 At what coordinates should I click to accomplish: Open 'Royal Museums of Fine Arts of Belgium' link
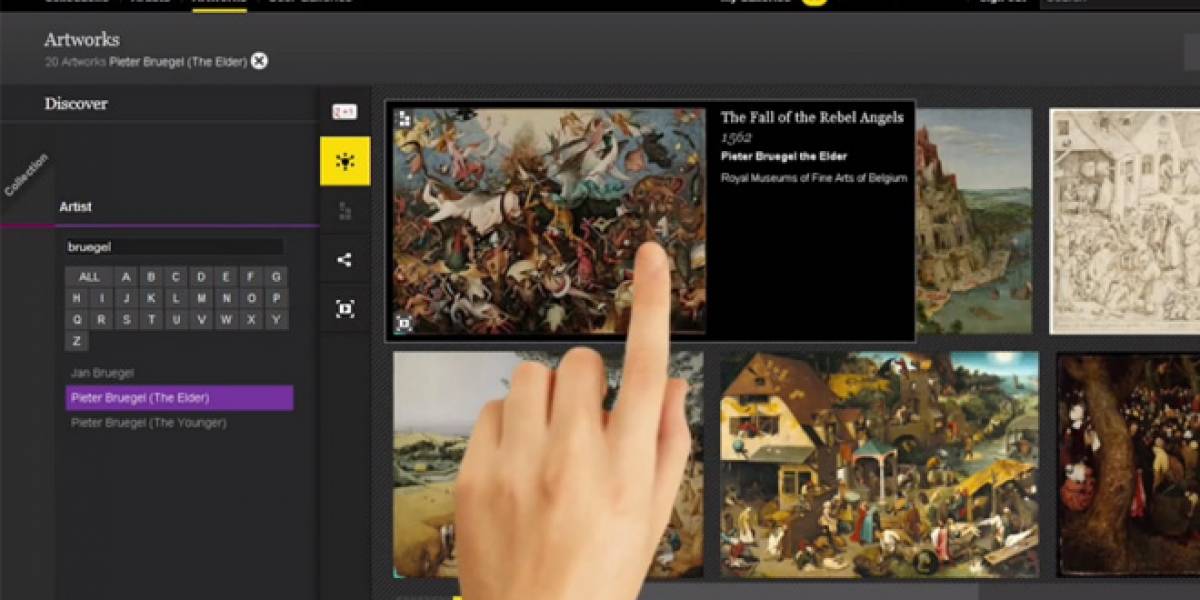click(x=814, y=178)
